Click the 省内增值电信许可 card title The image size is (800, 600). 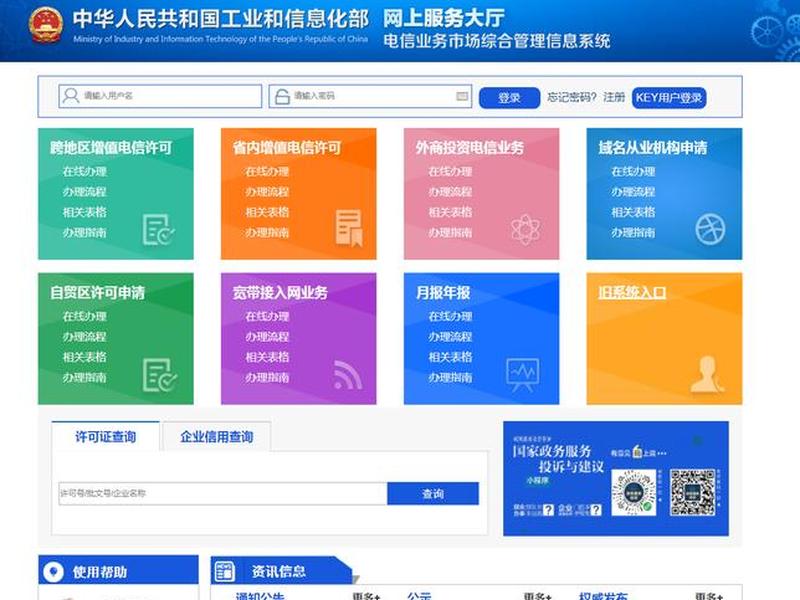[287, 148]
